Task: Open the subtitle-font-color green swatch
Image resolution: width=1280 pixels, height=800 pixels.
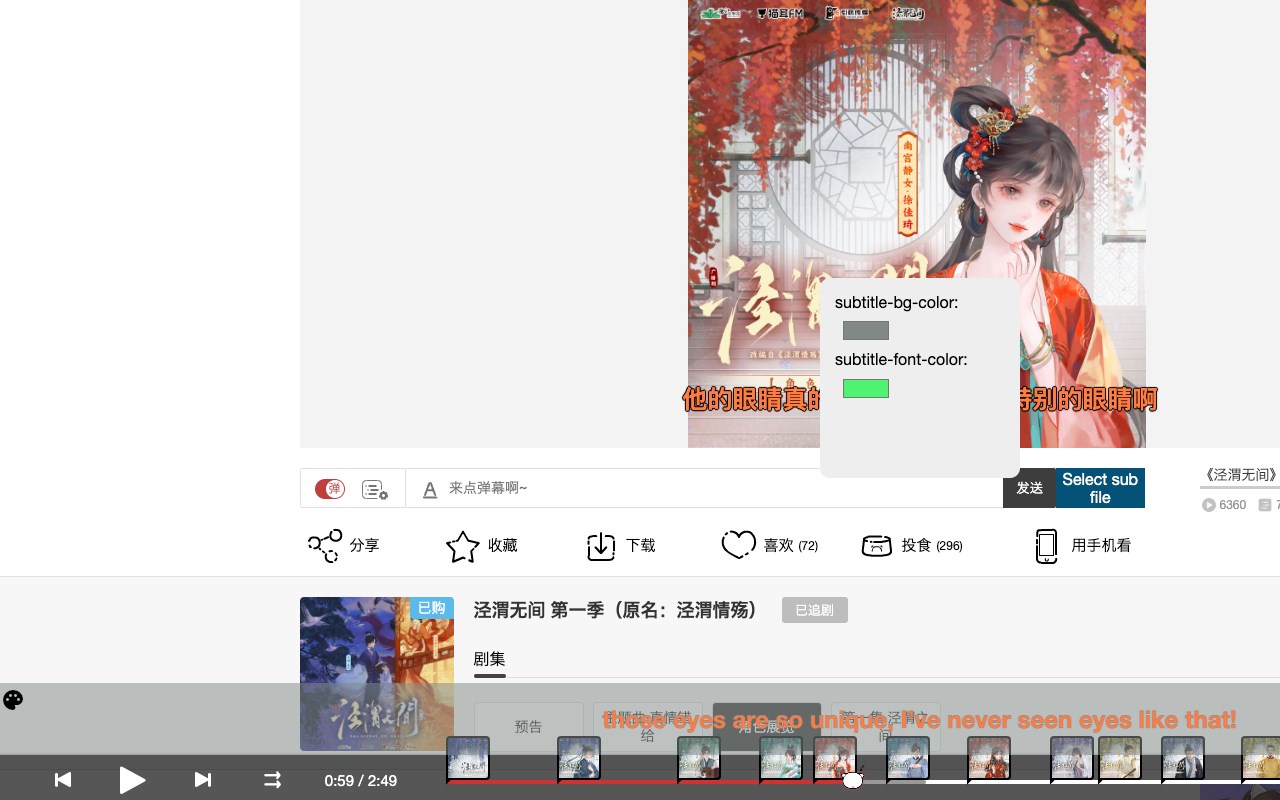Action: coord(866,388)
